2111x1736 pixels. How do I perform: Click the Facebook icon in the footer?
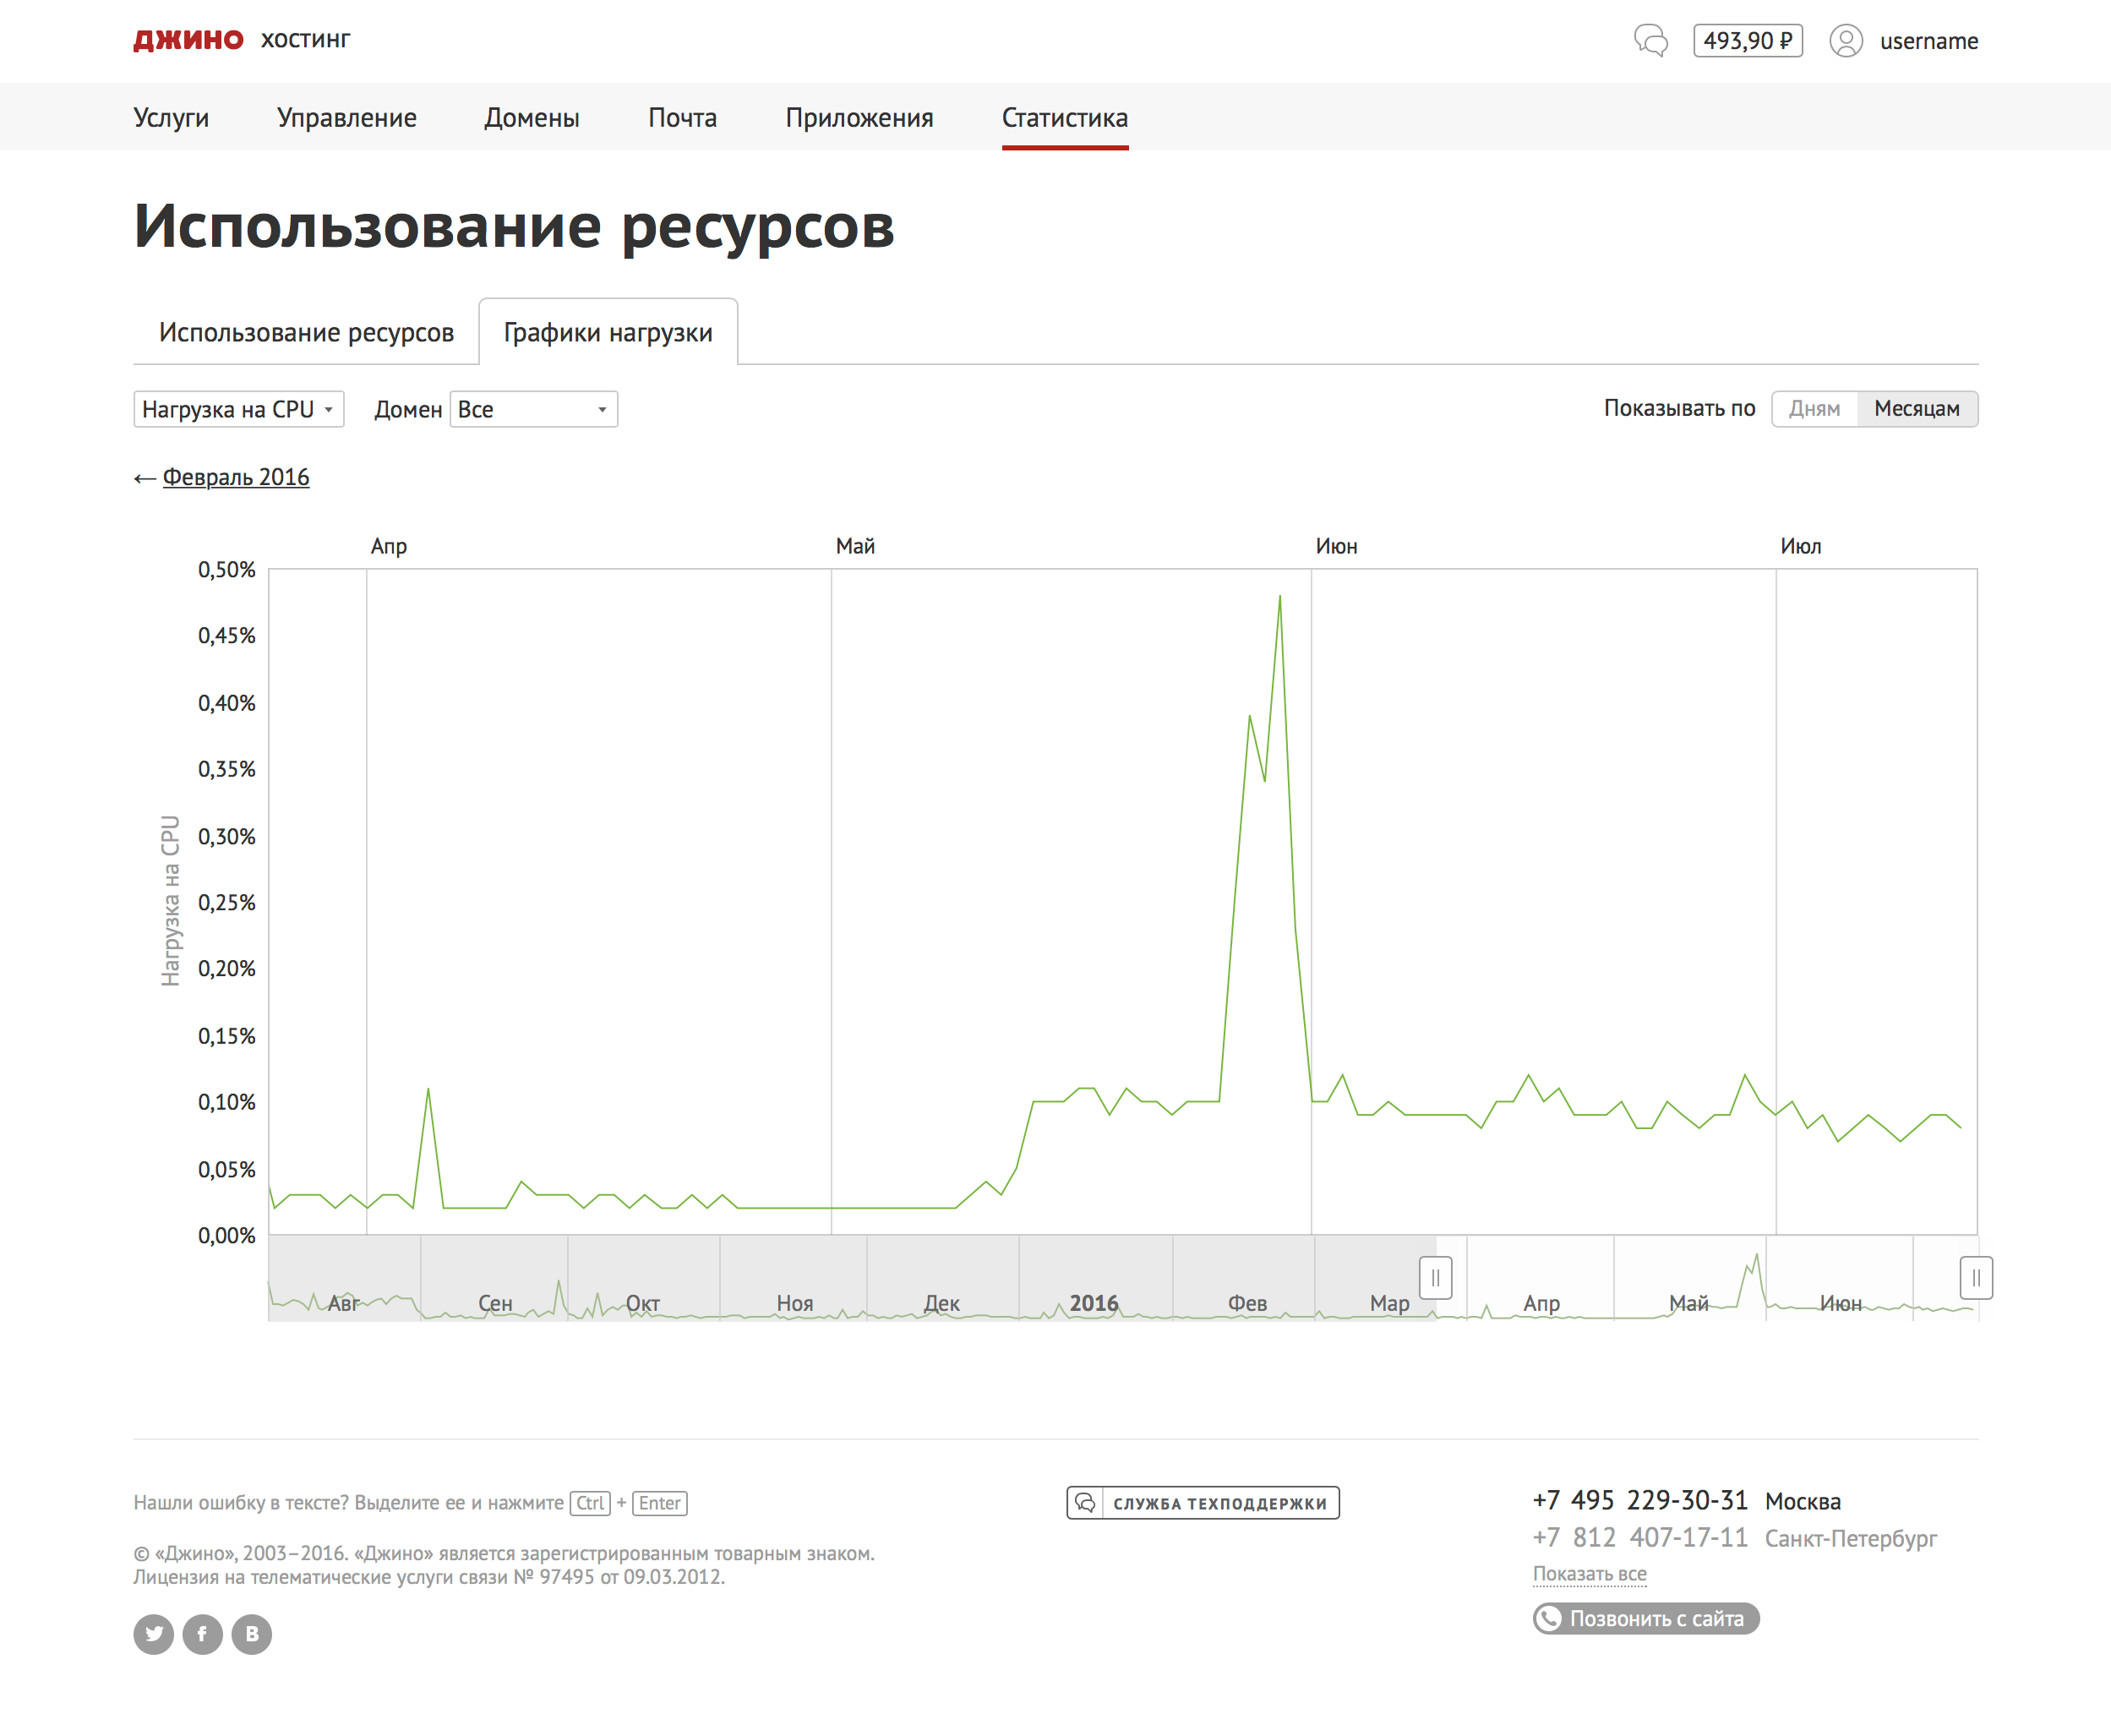(x=202, y=1634)
